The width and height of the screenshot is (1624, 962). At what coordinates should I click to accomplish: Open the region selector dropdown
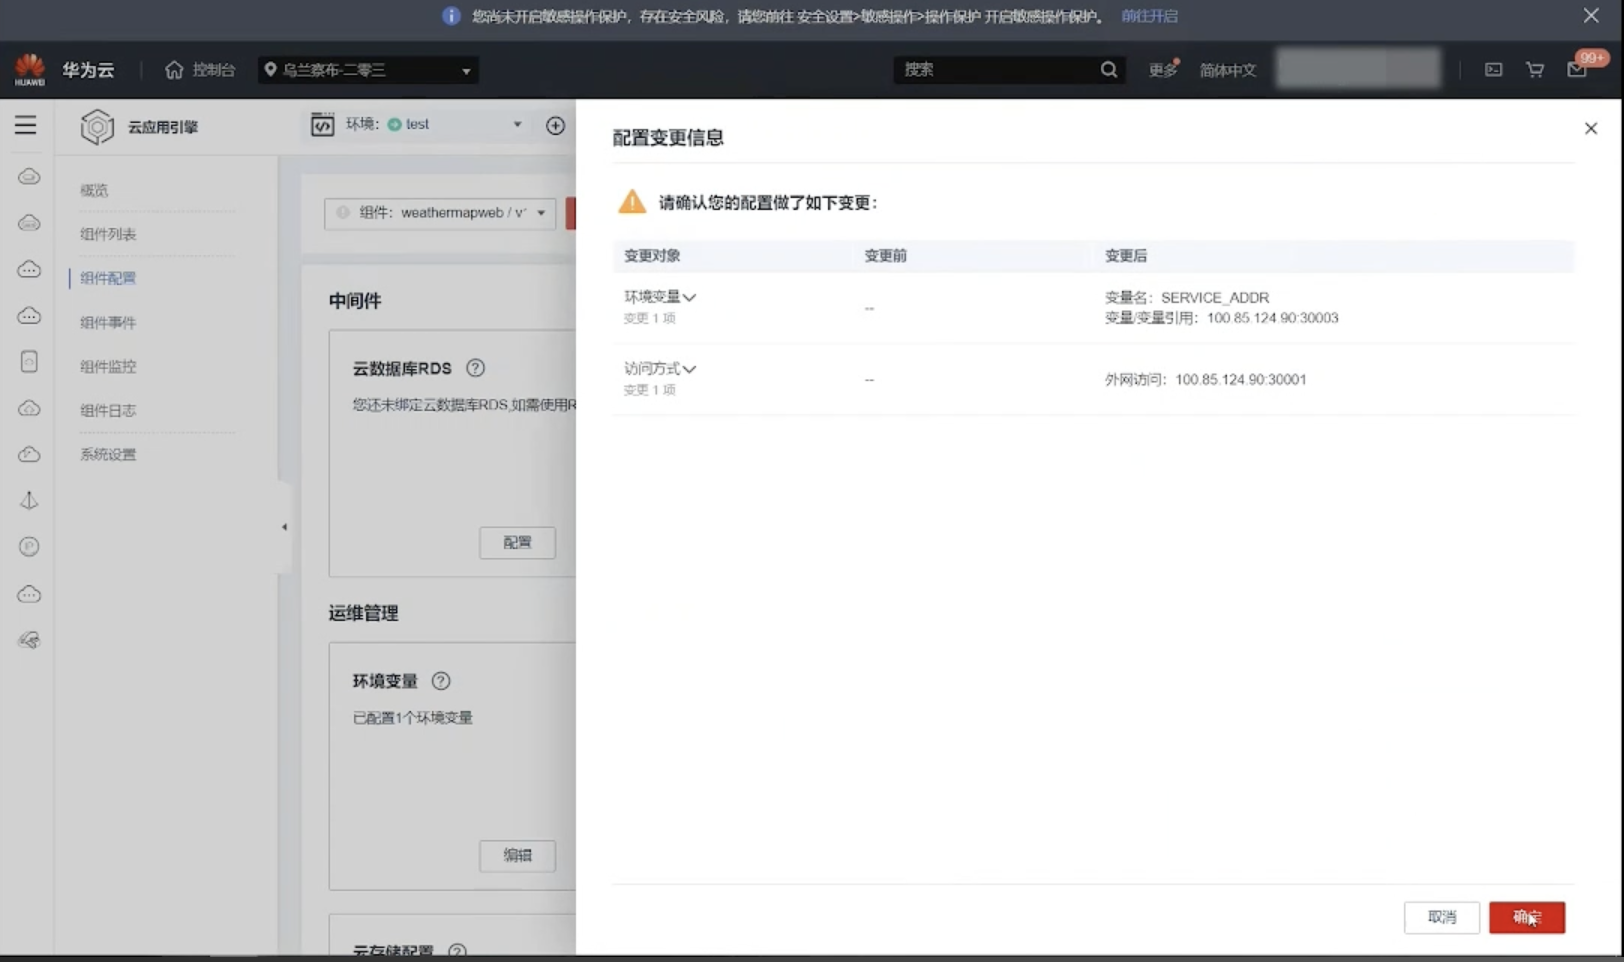pyautogui.click(x=368, y=70)
